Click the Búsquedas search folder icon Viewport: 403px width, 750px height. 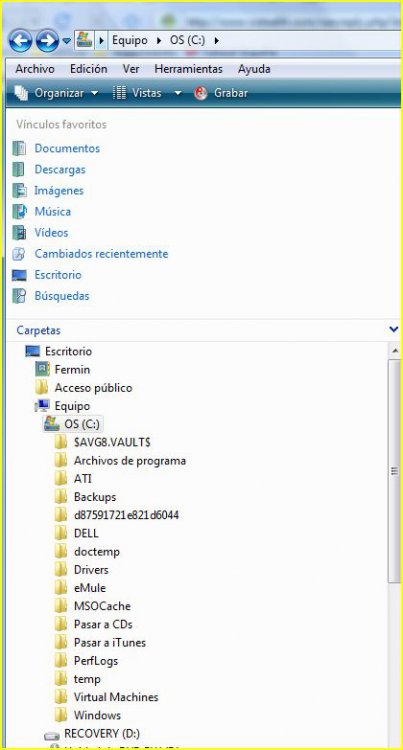click(19, 296)
